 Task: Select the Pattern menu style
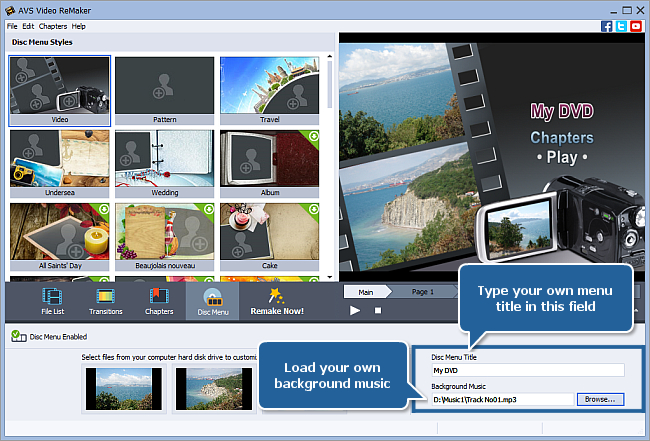[x=165, y=90]
